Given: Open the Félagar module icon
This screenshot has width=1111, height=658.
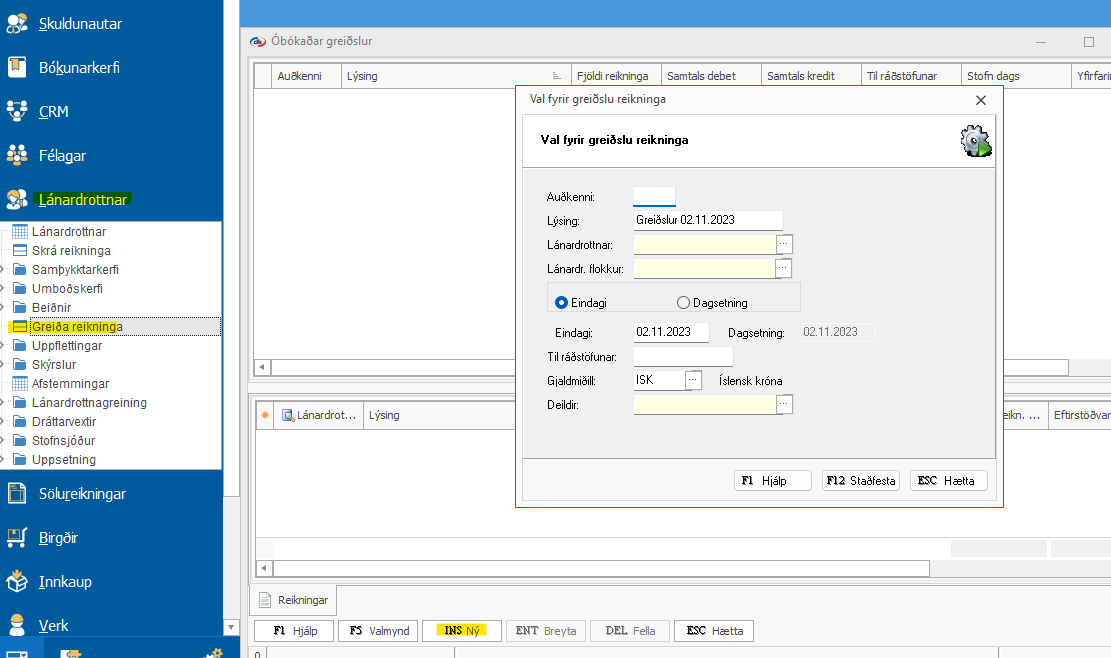Looking at the screenshot, I should tap(17, 156).
